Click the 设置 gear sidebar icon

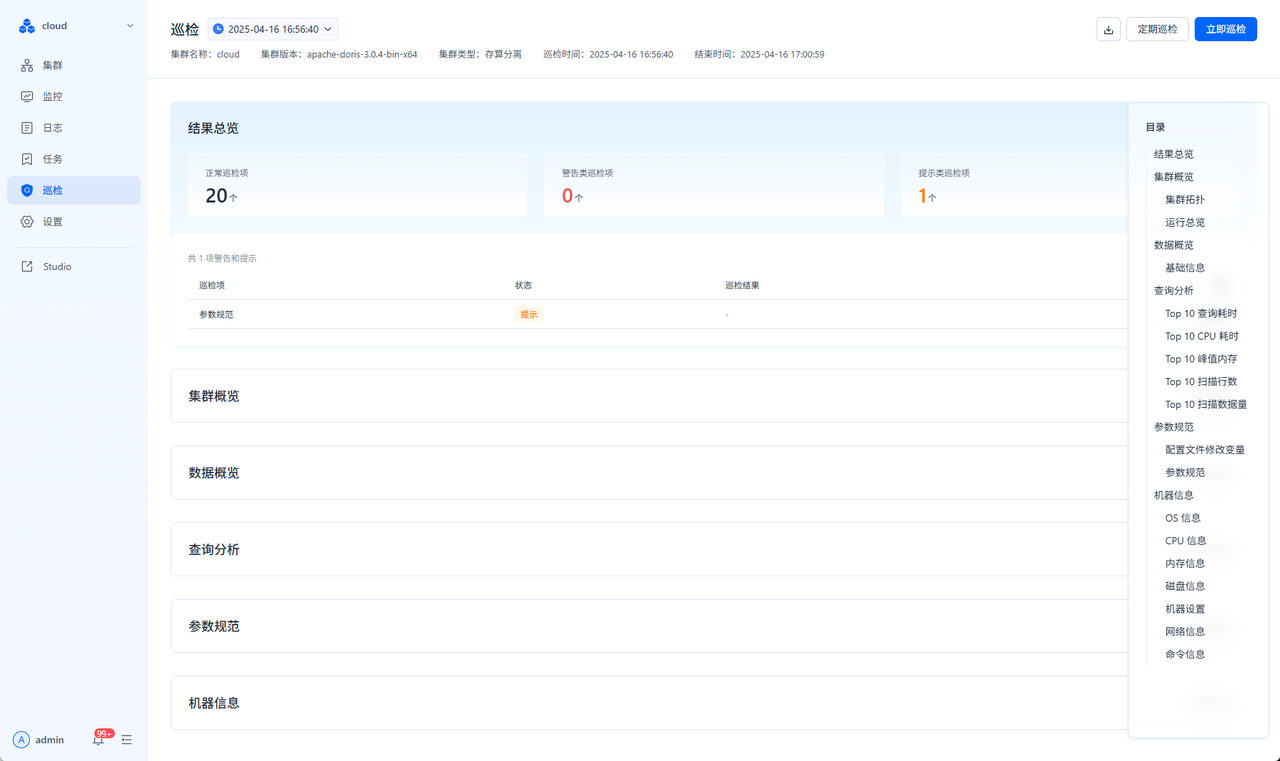click(27, 222)
